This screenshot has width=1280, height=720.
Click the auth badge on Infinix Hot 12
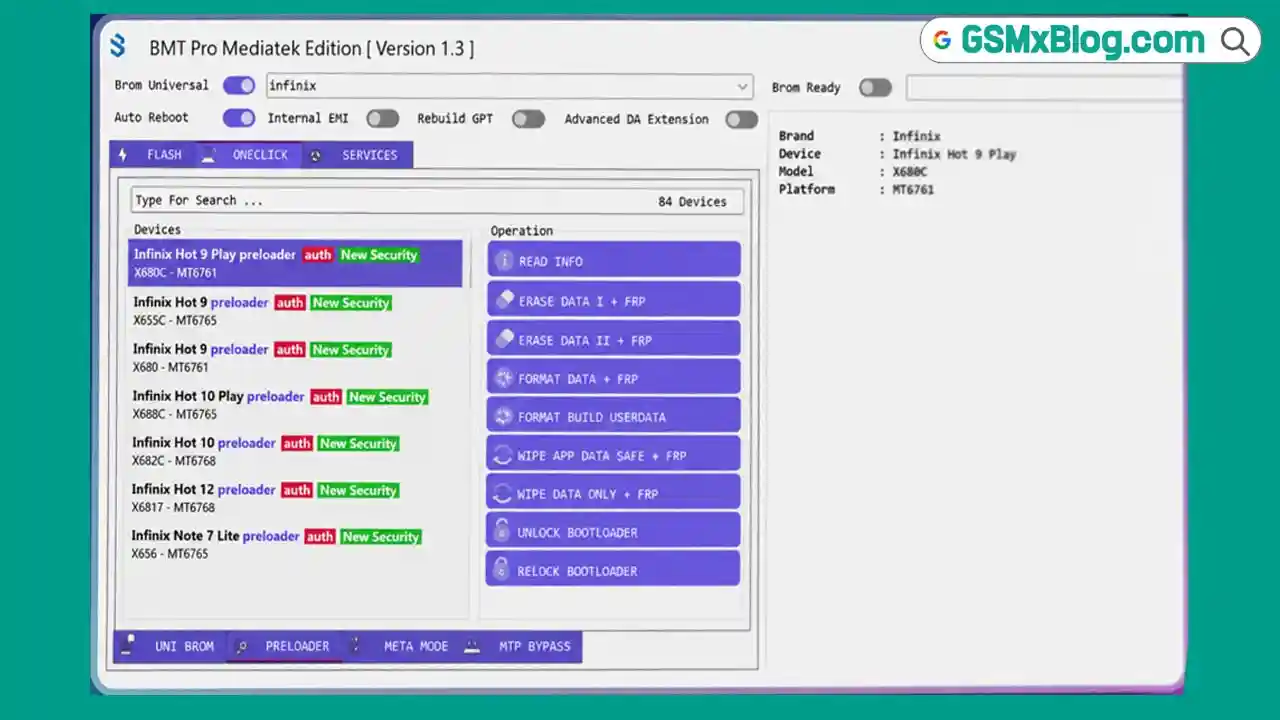coord(297,490)
